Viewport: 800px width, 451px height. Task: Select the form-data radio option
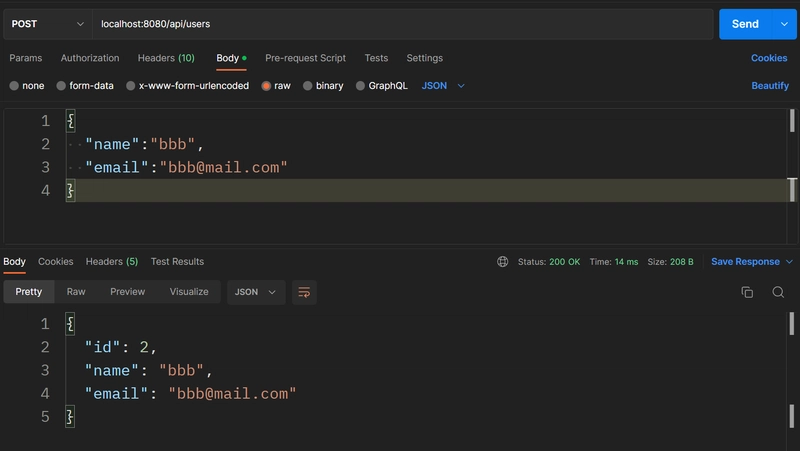(61, 86)
